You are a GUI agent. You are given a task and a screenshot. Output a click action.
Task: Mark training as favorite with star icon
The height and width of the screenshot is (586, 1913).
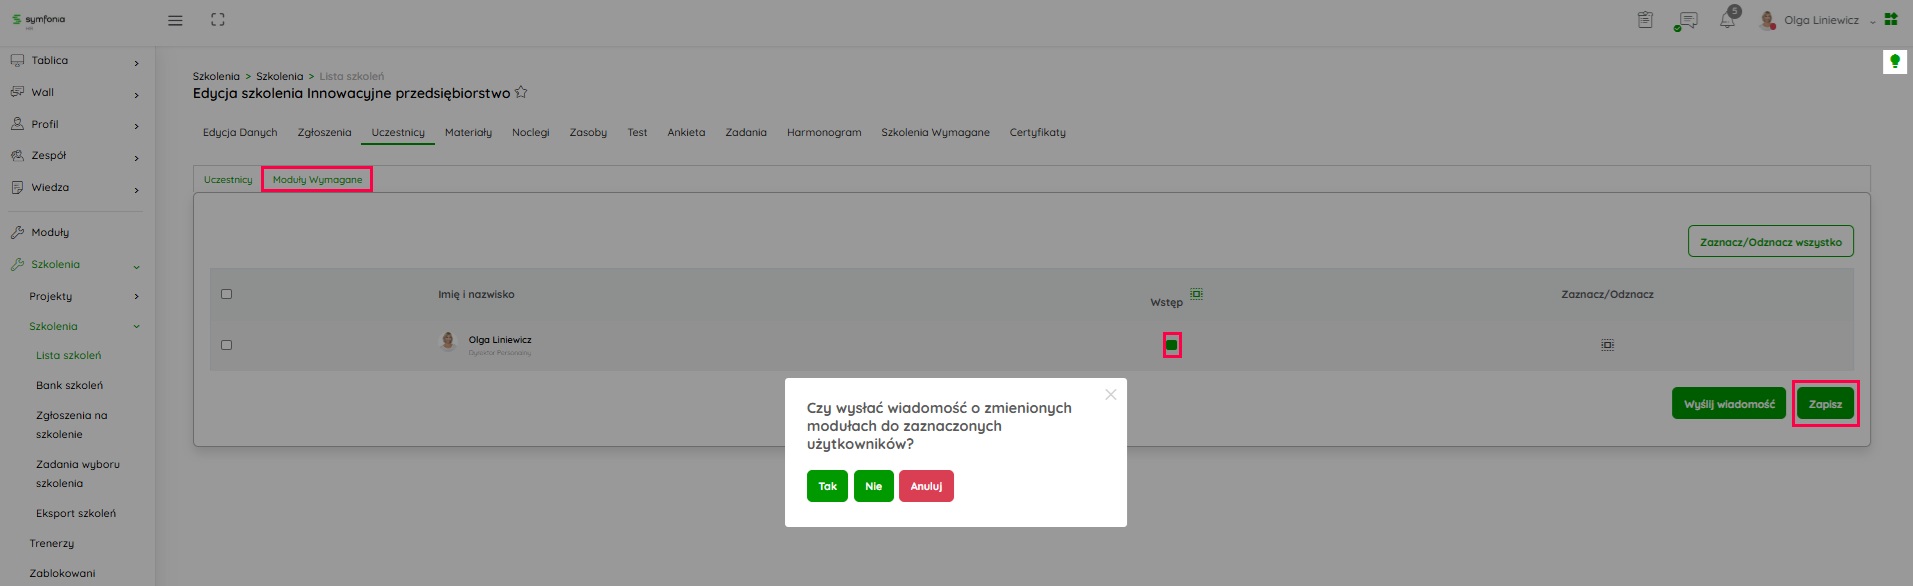click(521, 93)
